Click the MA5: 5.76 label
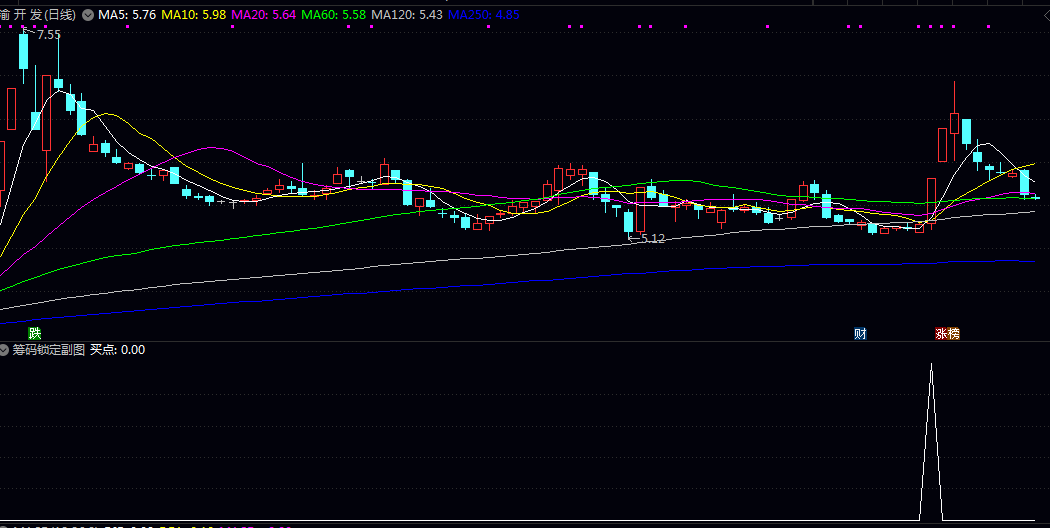The width and height of the screenshot is (1050, 528). [126, 15]
